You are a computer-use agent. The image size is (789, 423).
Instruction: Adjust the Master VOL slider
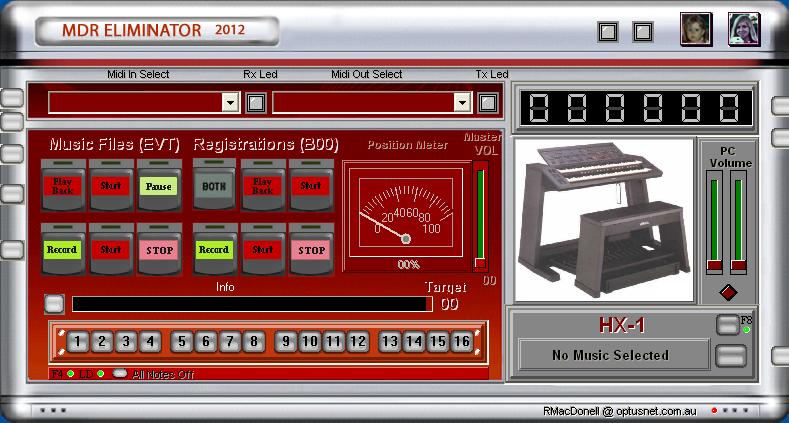(x=480, y=262)
